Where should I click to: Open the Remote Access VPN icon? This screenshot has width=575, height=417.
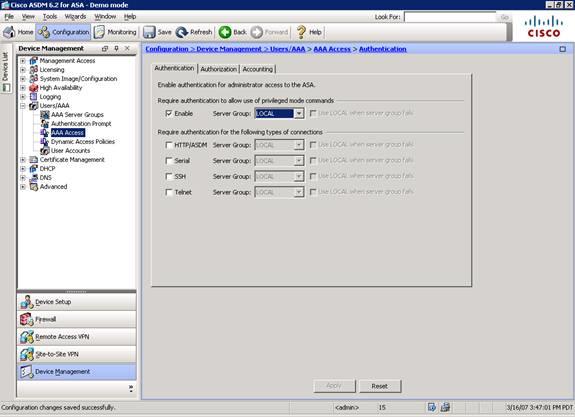coord(27,337)
